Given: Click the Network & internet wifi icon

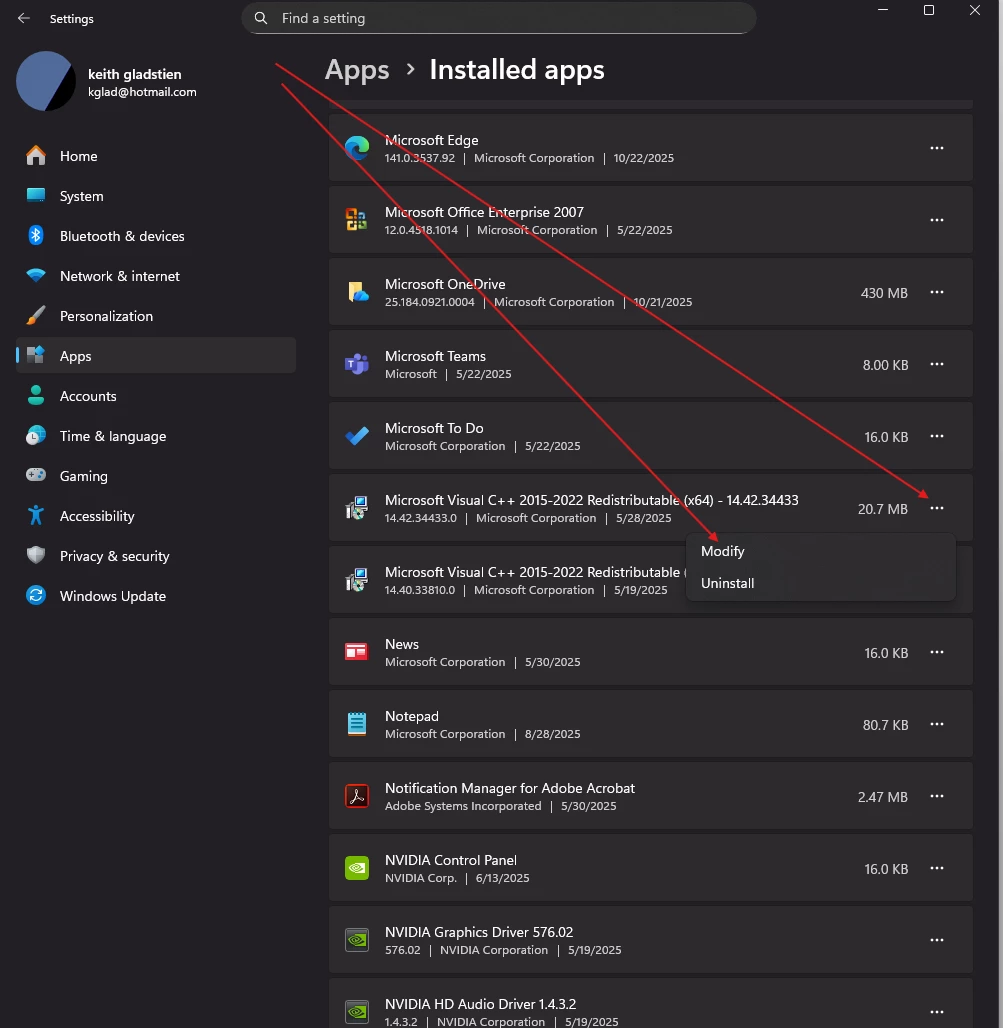Looking at the screenshot, I should (36, 275).
